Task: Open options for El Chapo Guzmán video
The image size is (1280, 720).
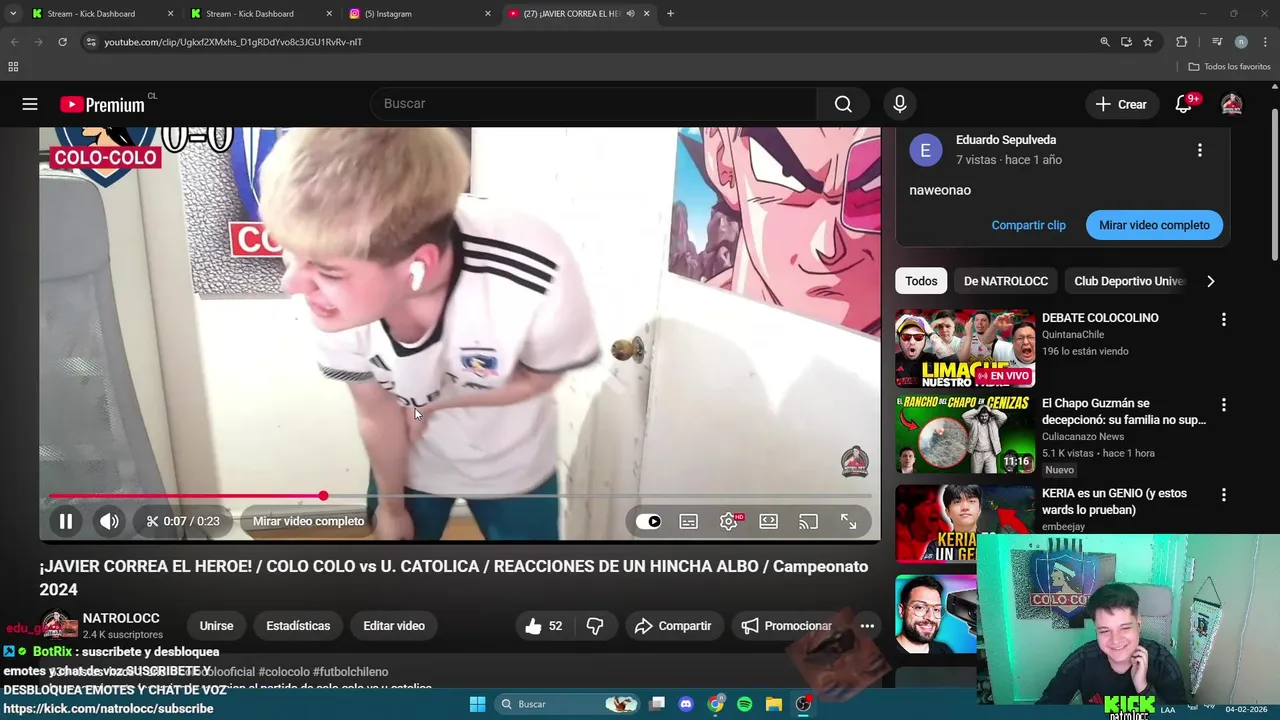Action: (x=1223, y=405)
